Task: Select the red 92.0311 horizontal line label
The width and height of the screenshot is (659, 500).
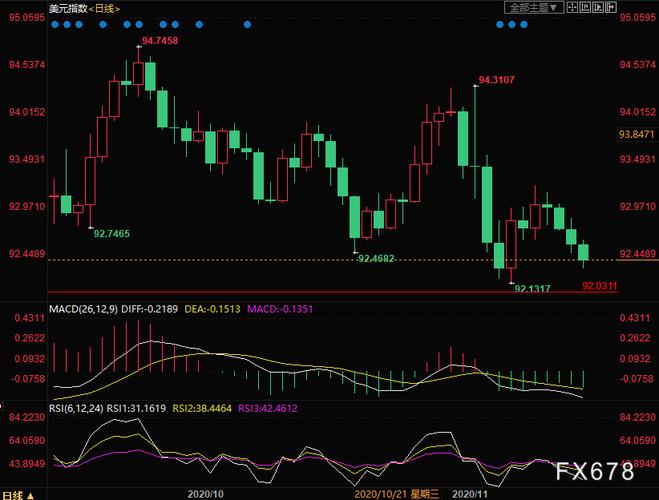Action: click(598, 286)
